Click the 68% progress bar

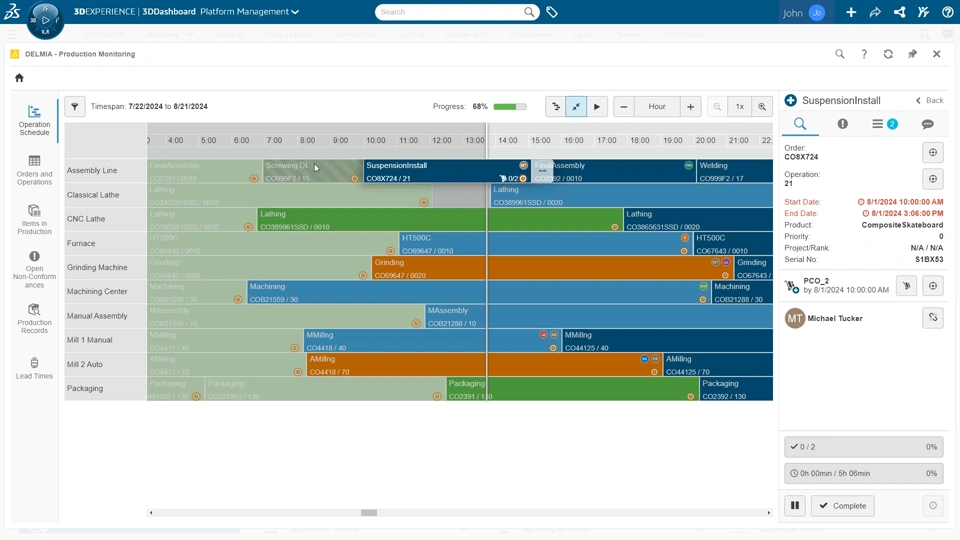[x=509, y=107]
